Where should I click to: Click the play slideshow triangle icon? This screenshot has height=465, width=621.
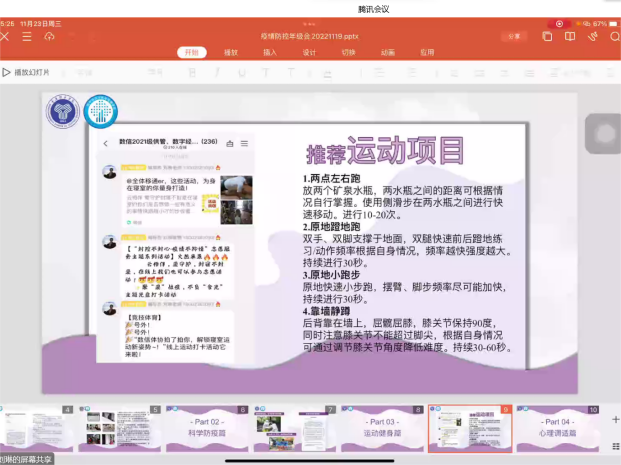(x=7, y=72)
